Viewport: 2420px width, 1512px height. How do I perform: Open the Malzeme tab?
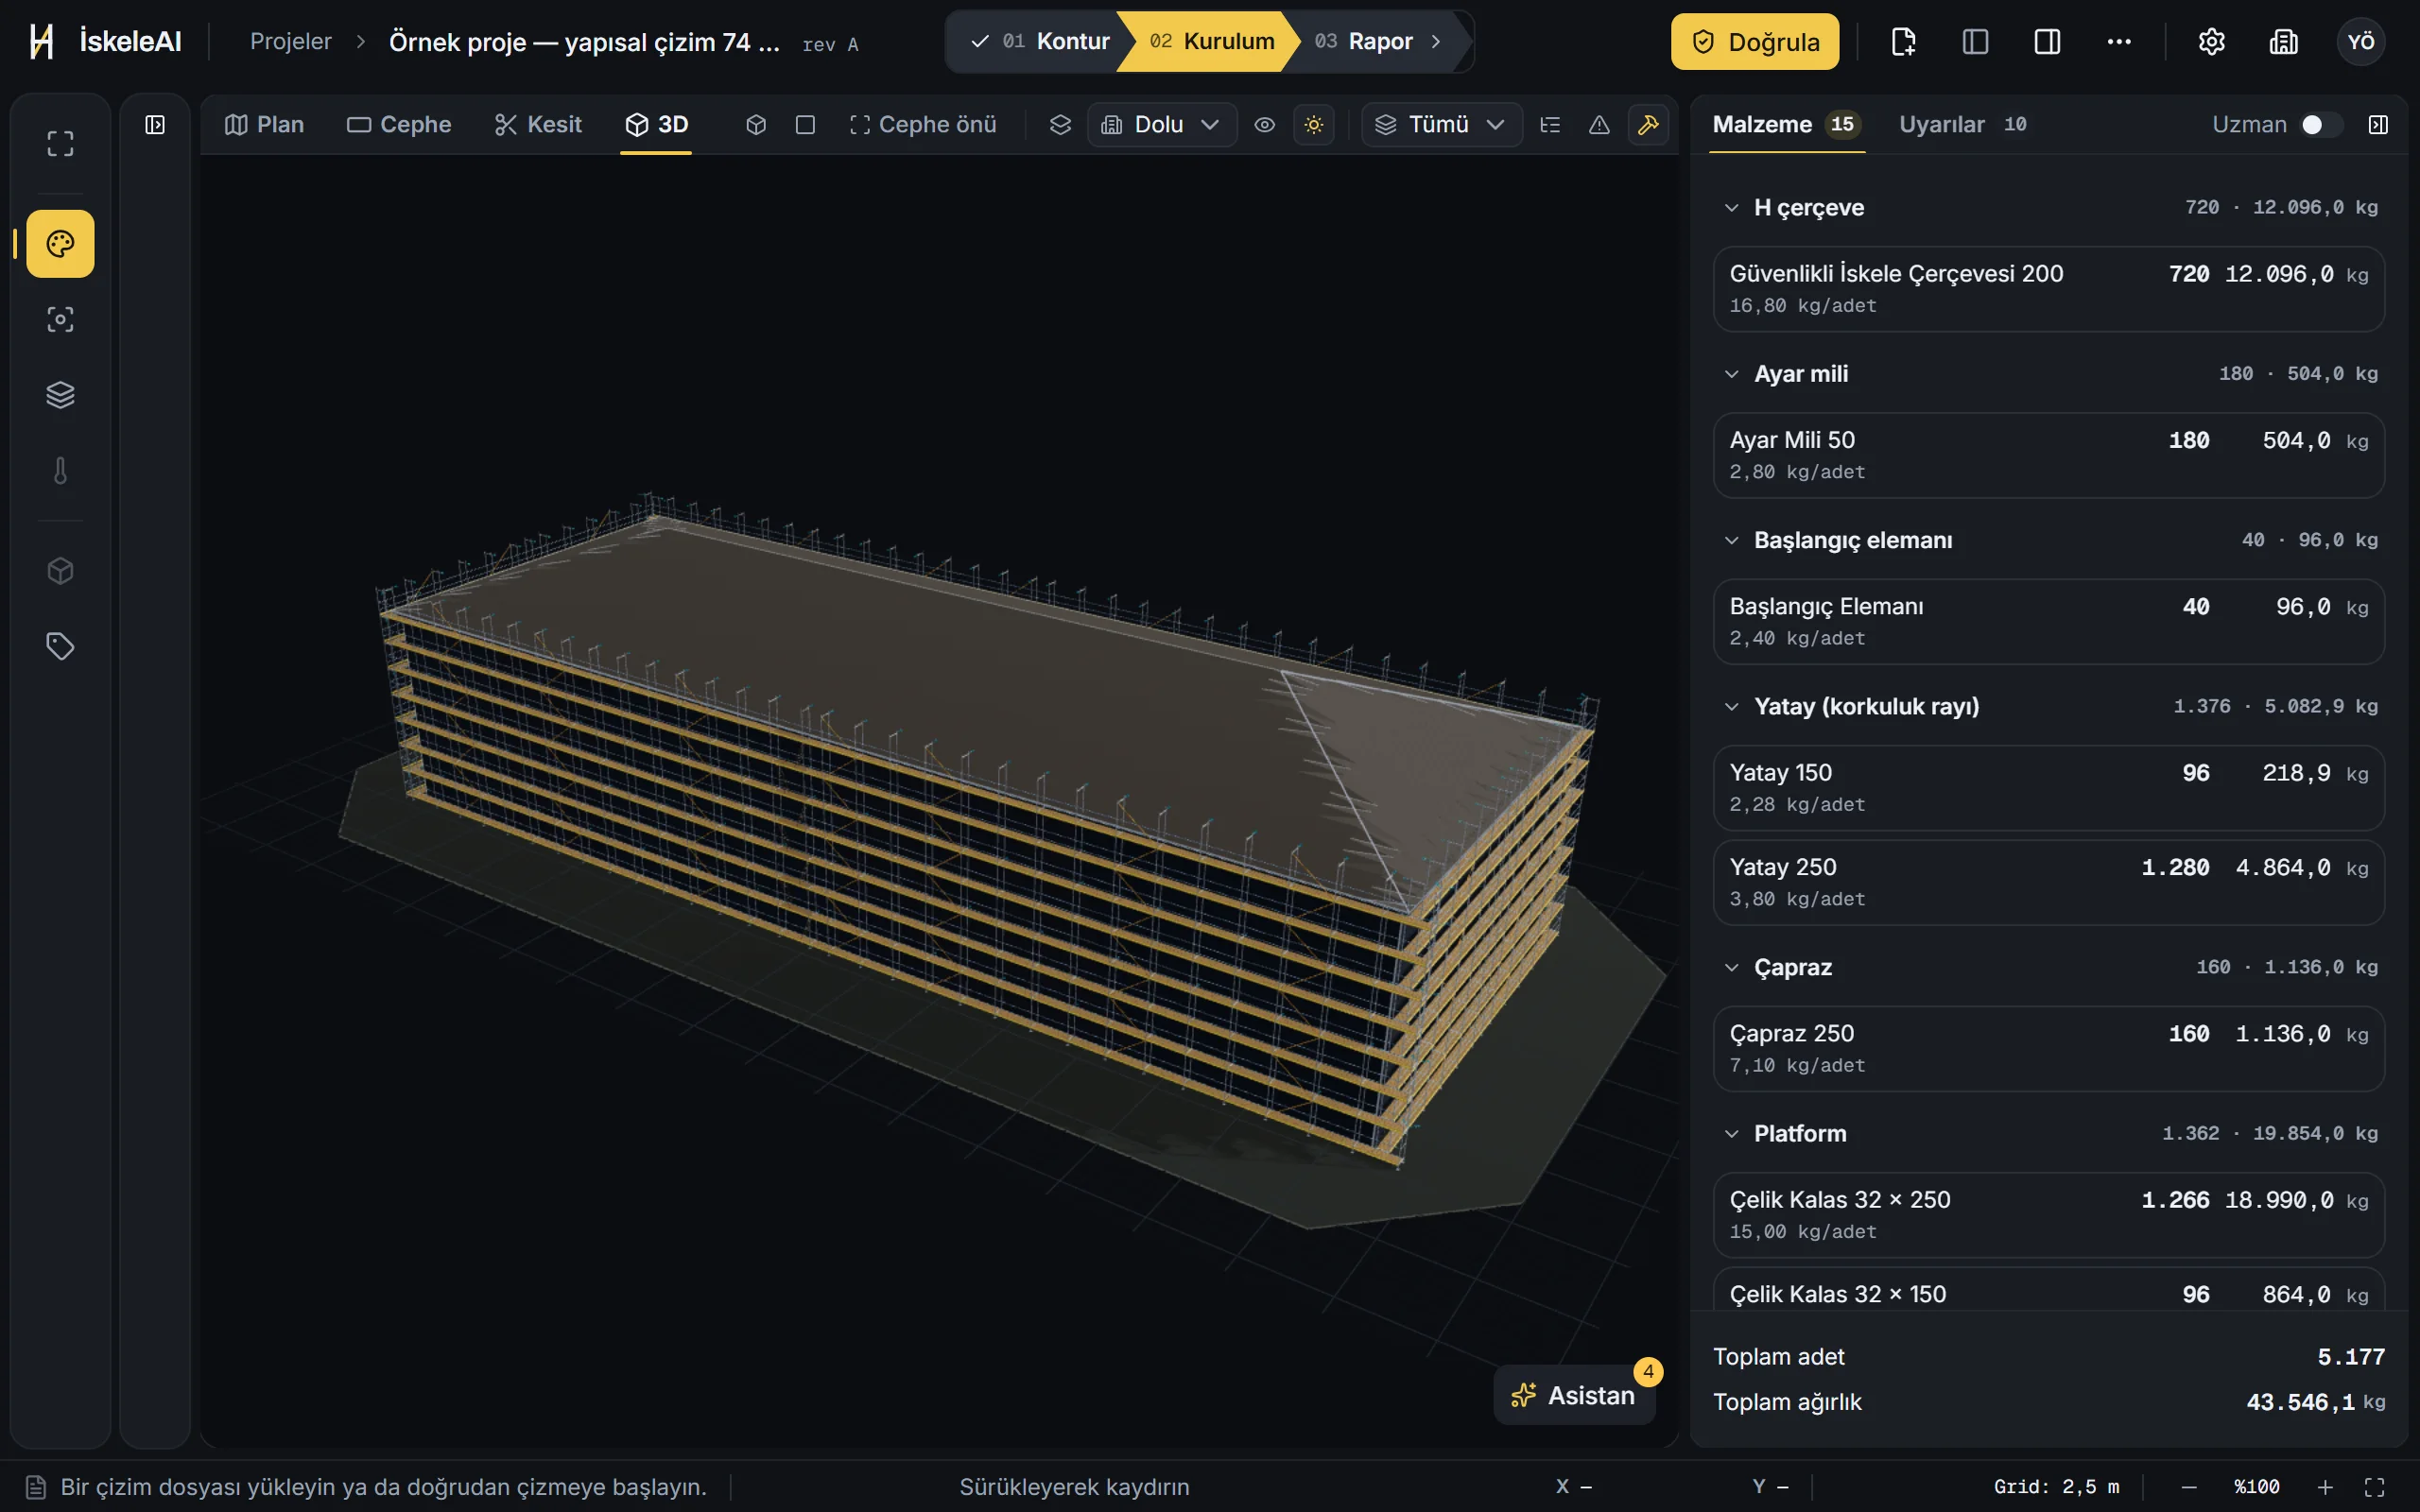pyautogui.click(x=1786, y=125)
